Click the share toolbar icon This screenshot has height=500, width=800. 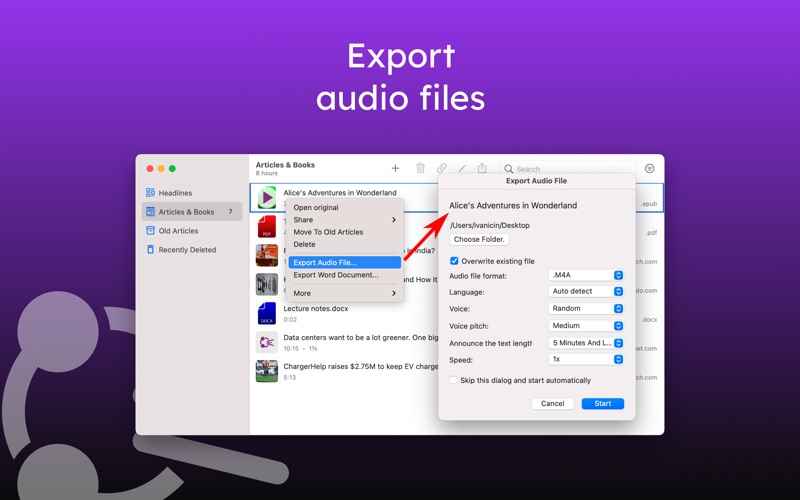482,168
